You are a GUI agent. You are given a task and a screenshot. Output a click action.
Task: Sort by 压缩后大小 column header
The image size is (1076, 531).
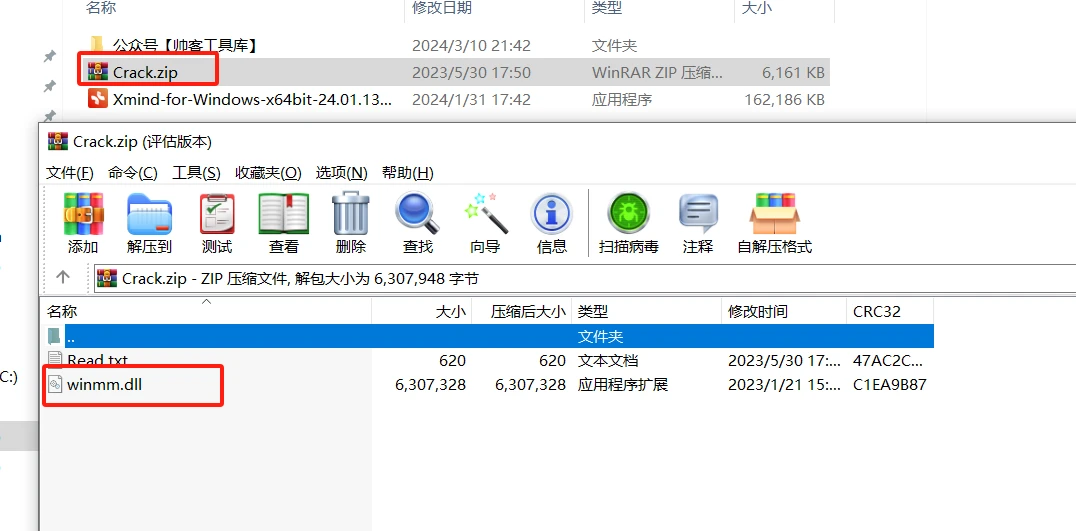[522, 311]
